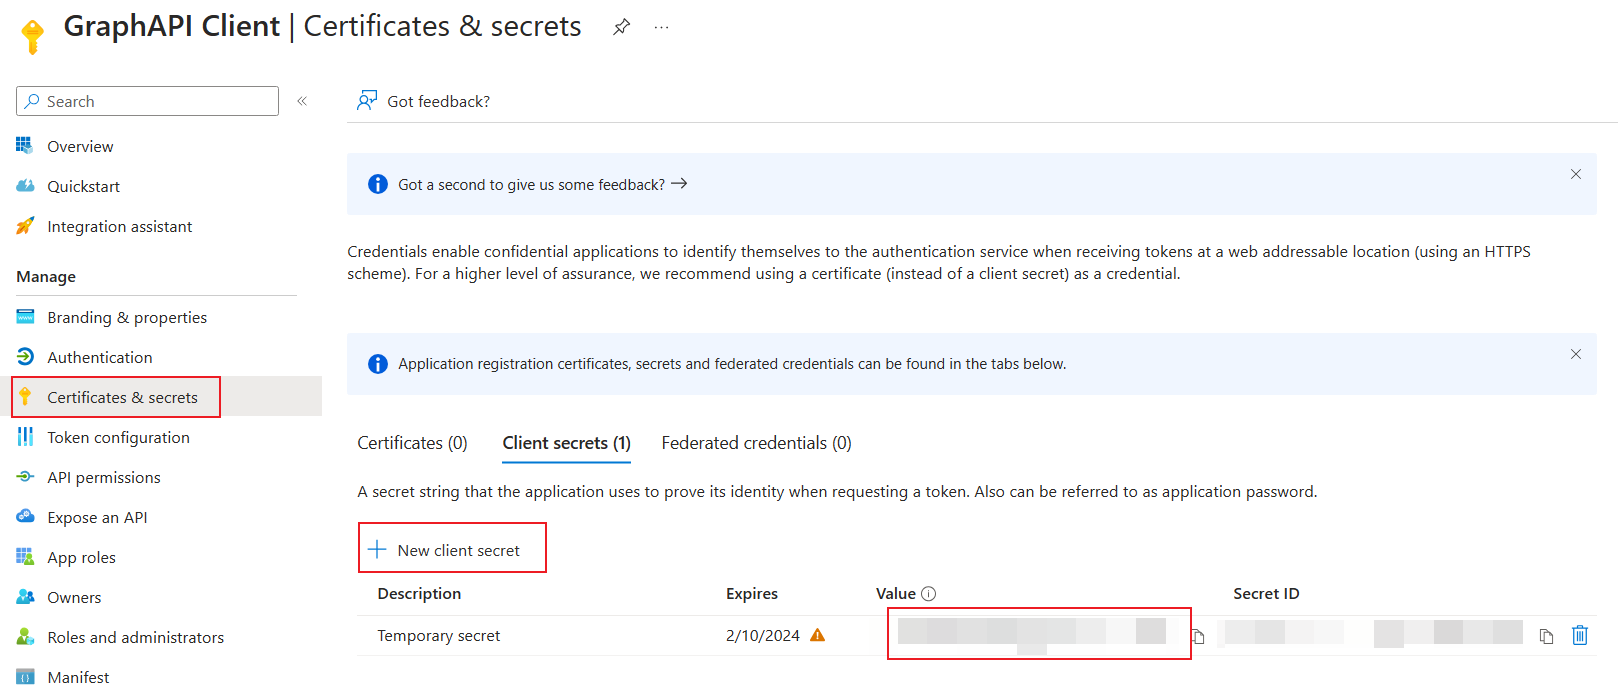
Task: Copy the secret Value to clipboard
Action: (x=1198, y=636)
